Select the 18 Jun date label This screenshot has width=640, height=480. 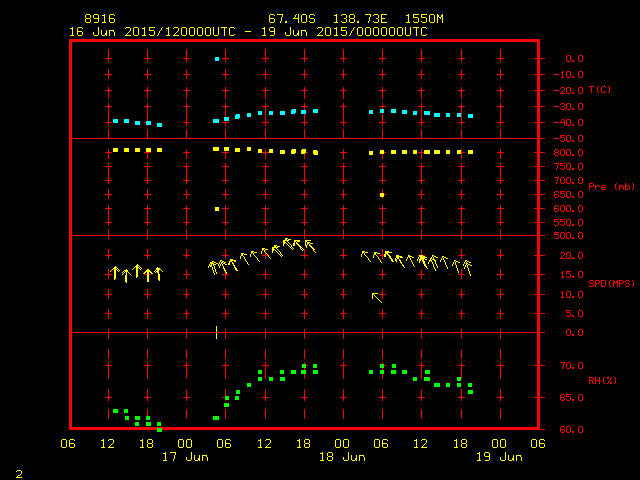pyautogui.click(x=342, y=457)
